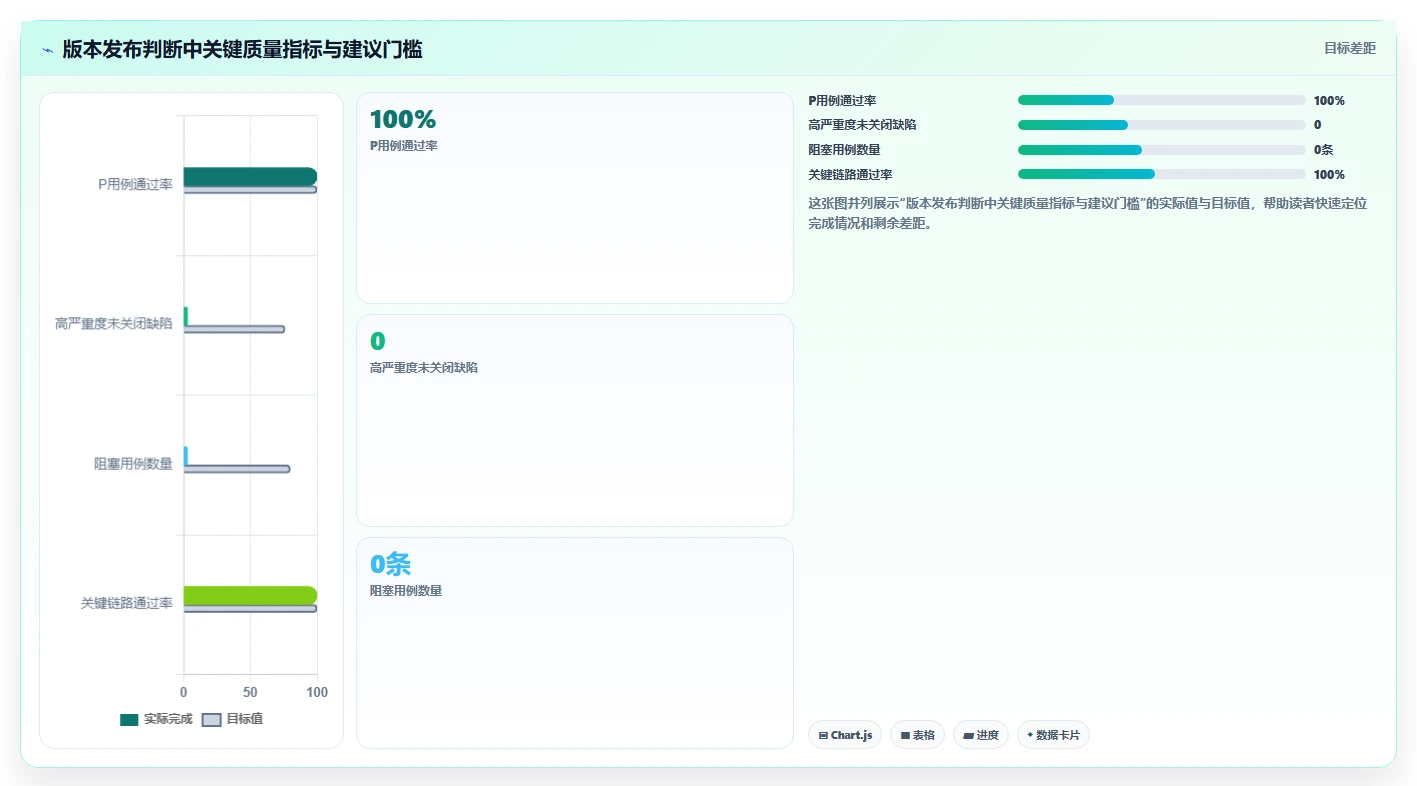This screenshot has height=786, width=1417.
Task: Click the dark green P用例通过率 actual bar
Action: click(x=250, y=177)
